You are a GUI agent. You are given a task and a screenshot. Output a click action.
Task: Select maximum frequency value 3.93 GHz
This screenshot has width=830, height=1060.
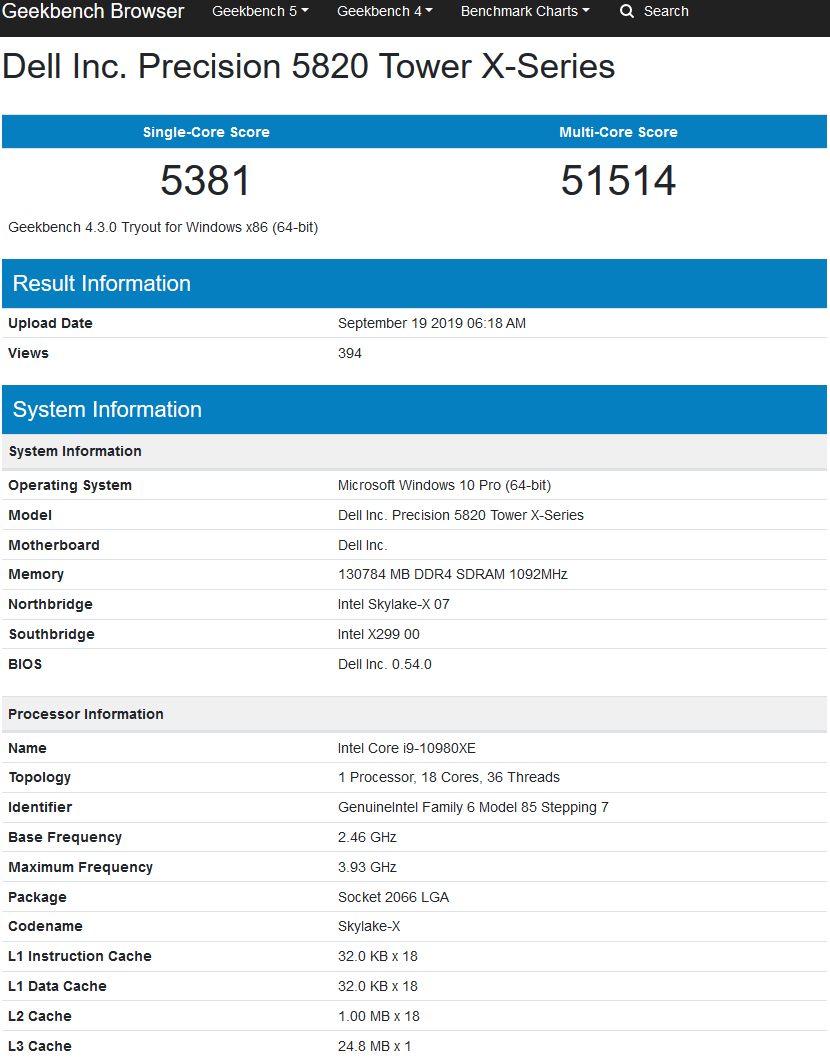[x=367, y=867]
